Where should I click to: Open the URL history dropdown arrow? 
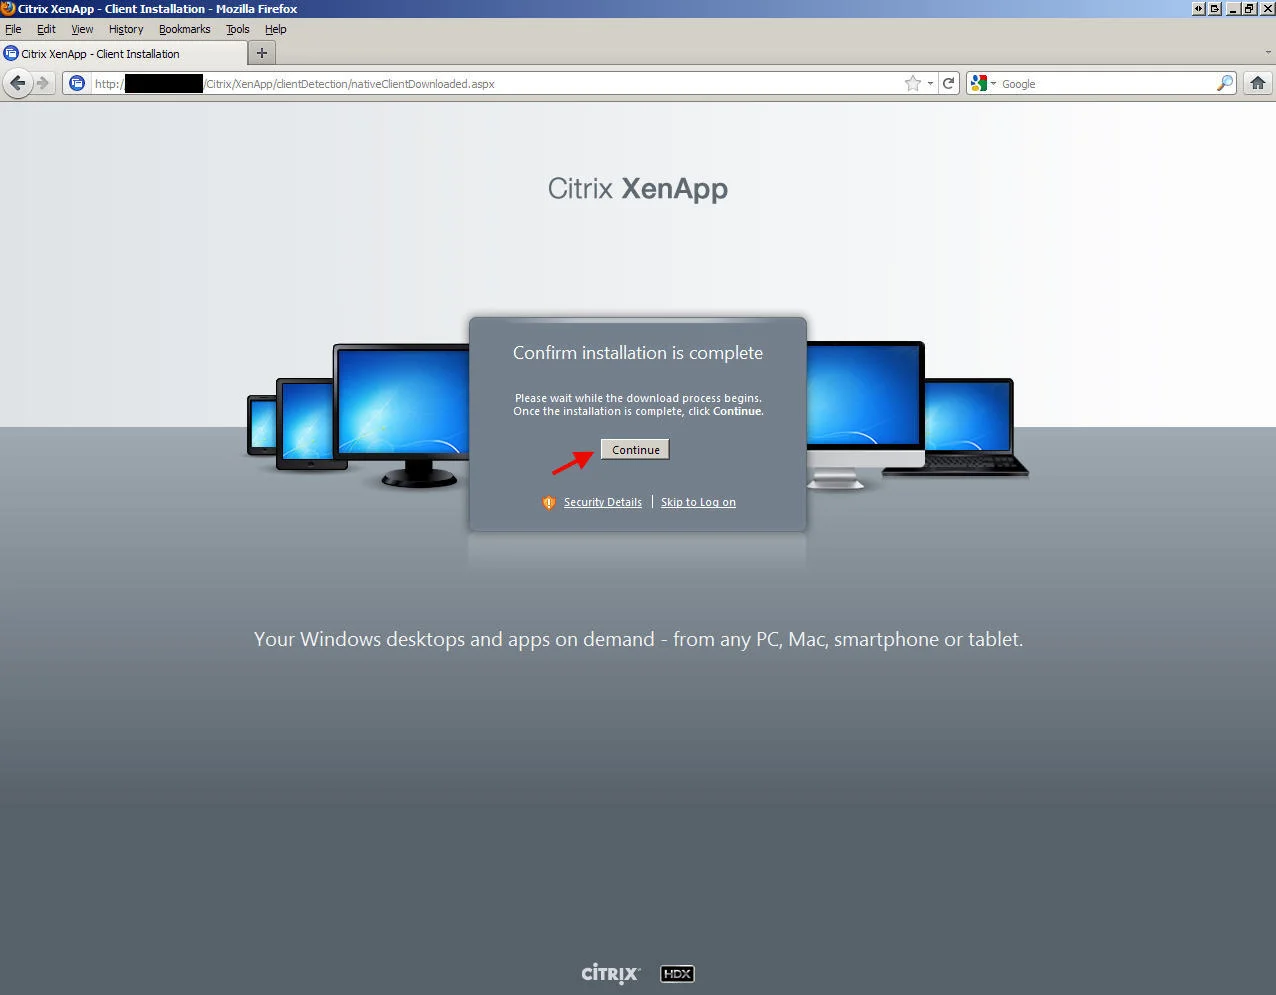tap(930, 84)
